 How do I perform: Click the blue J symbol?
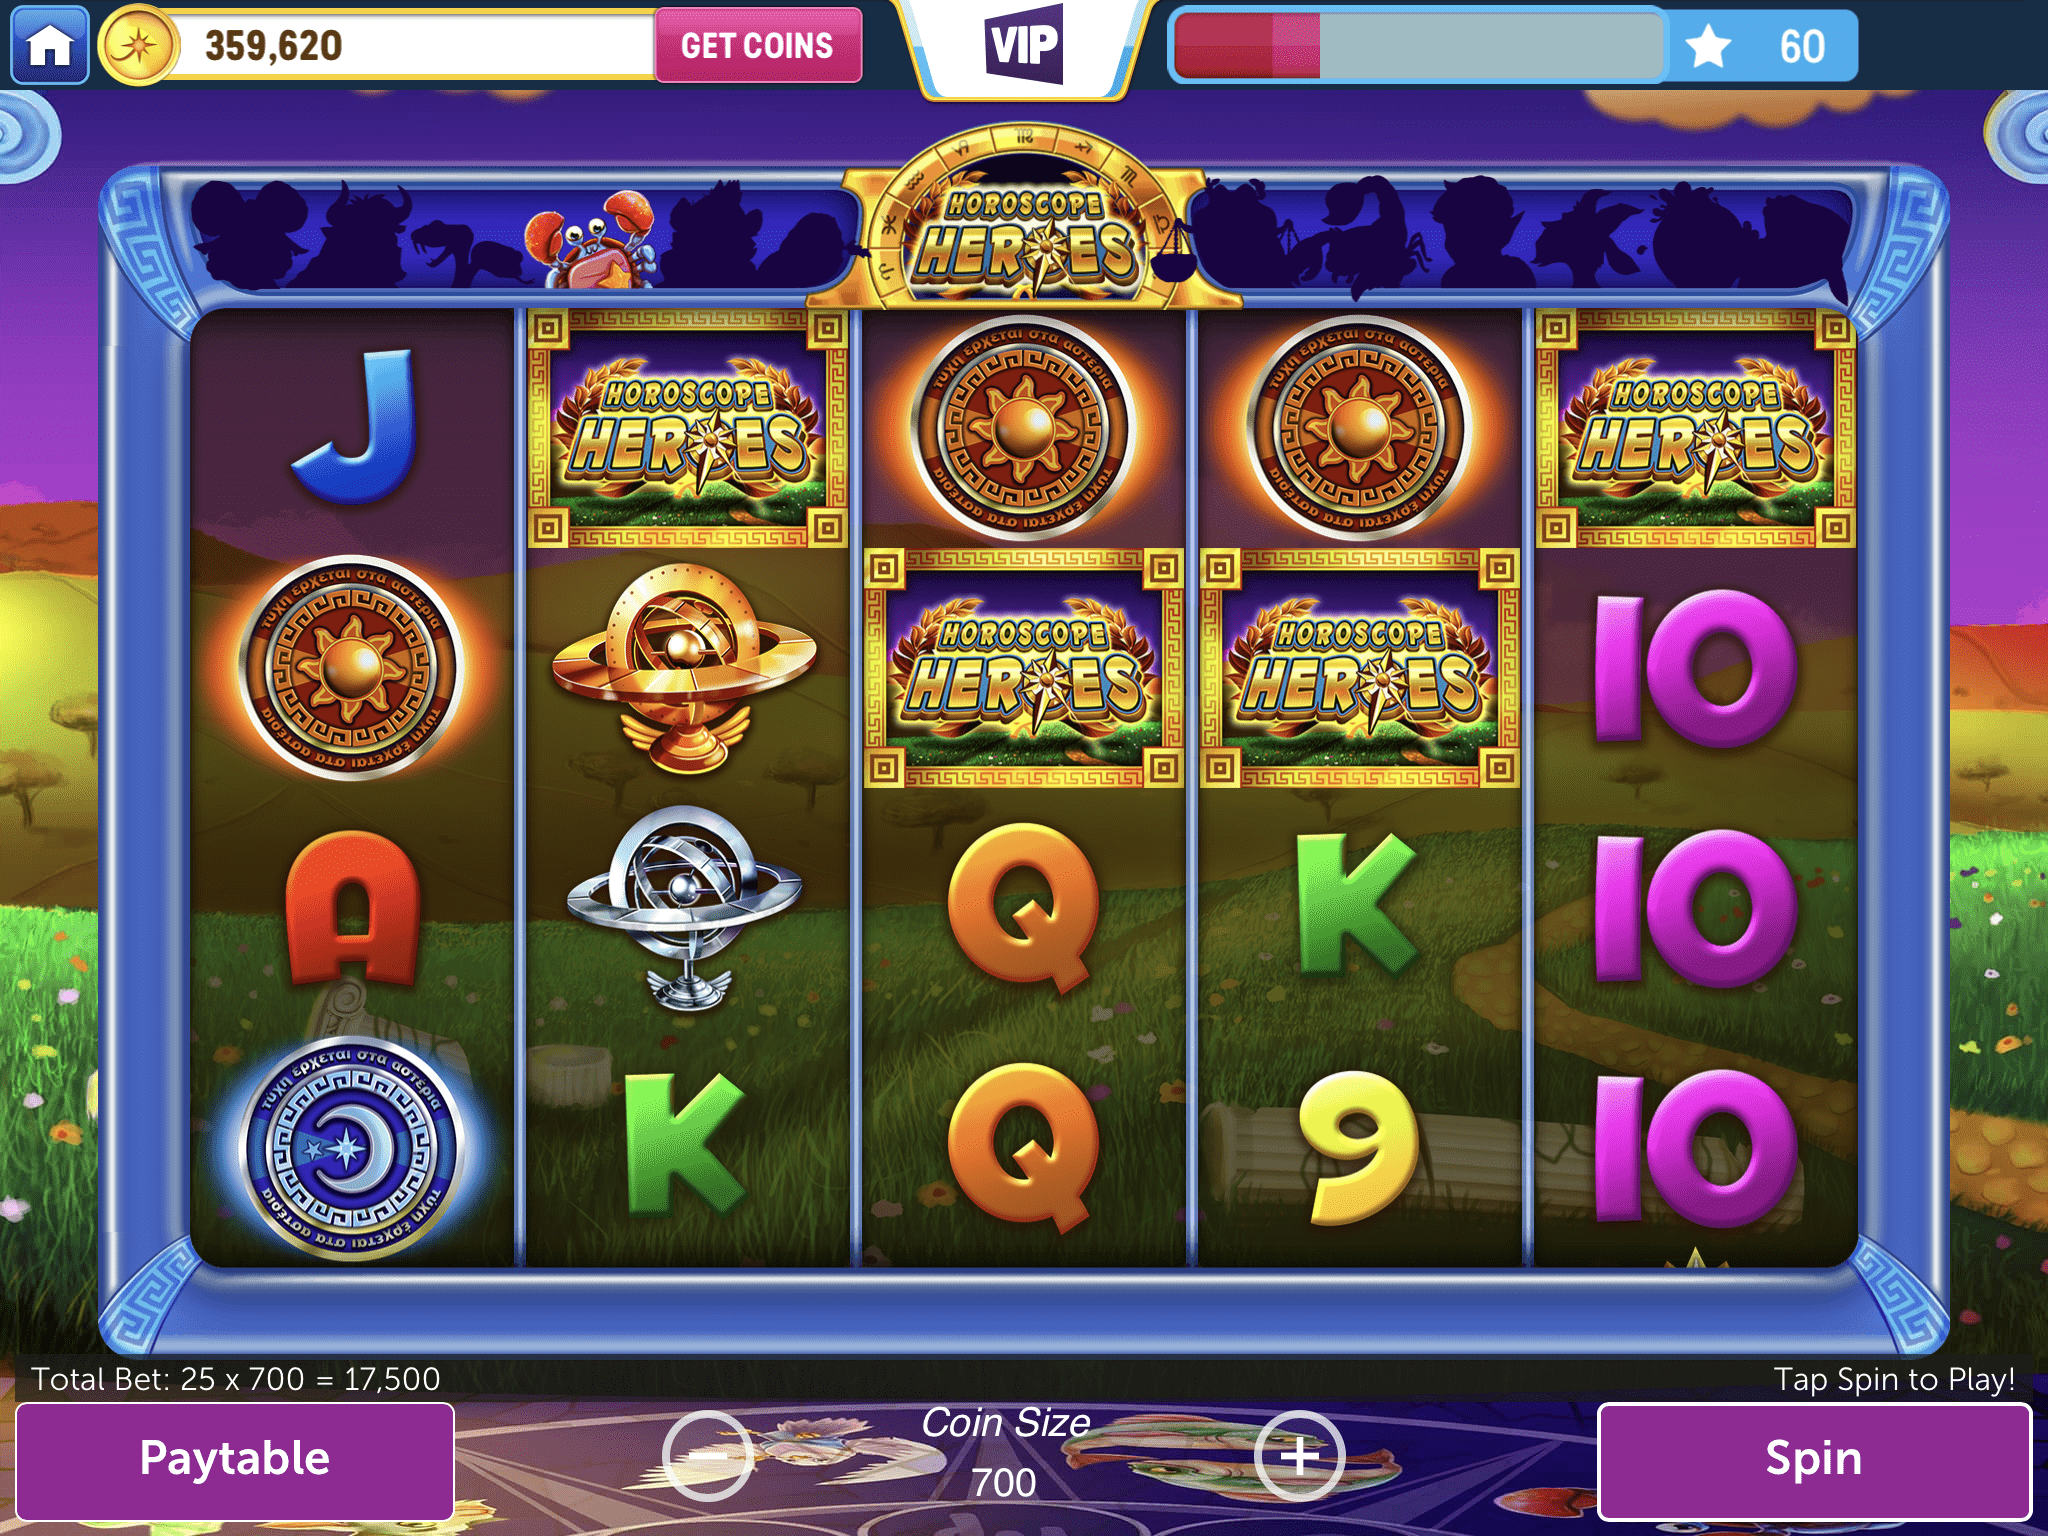355,426
